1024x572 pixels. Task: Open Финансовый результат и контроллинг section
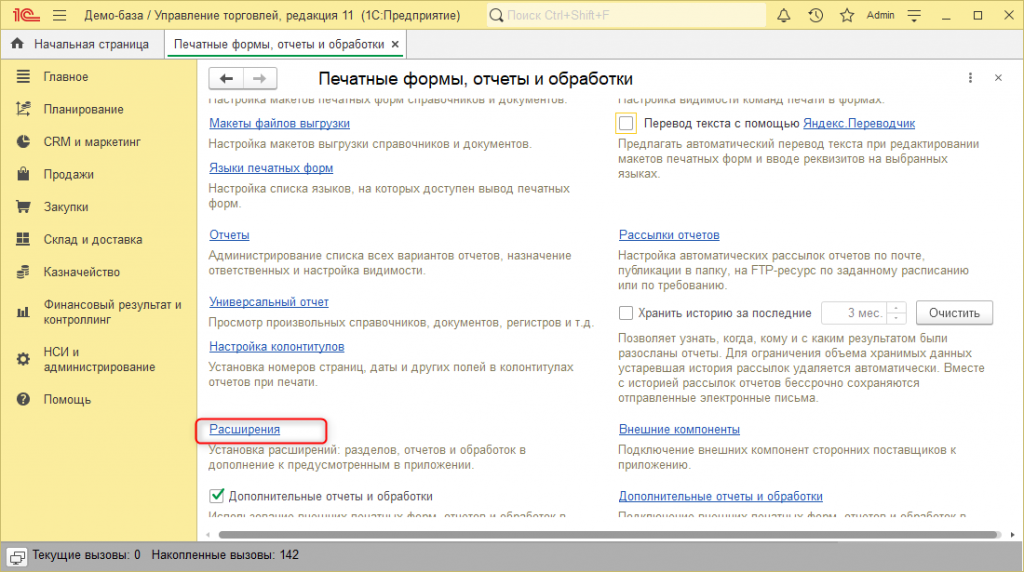[112, 312]
